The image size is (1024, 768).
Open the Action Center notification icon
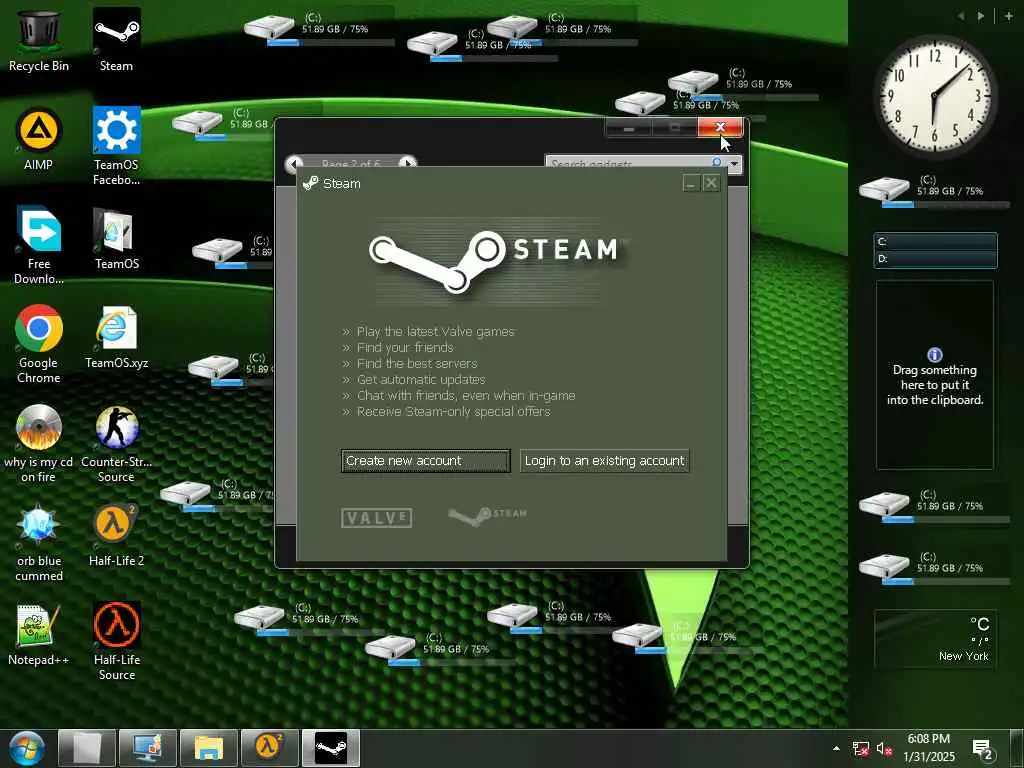pos(982,749)
